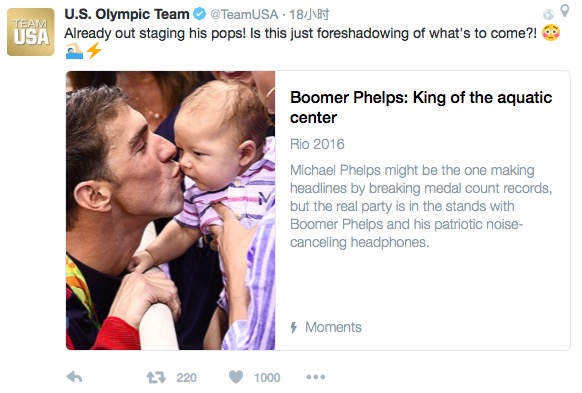The height and width of the screenshot is (393, 582).
Task: Click the Moments lightning bolt icon
Action: pos(294,327)
